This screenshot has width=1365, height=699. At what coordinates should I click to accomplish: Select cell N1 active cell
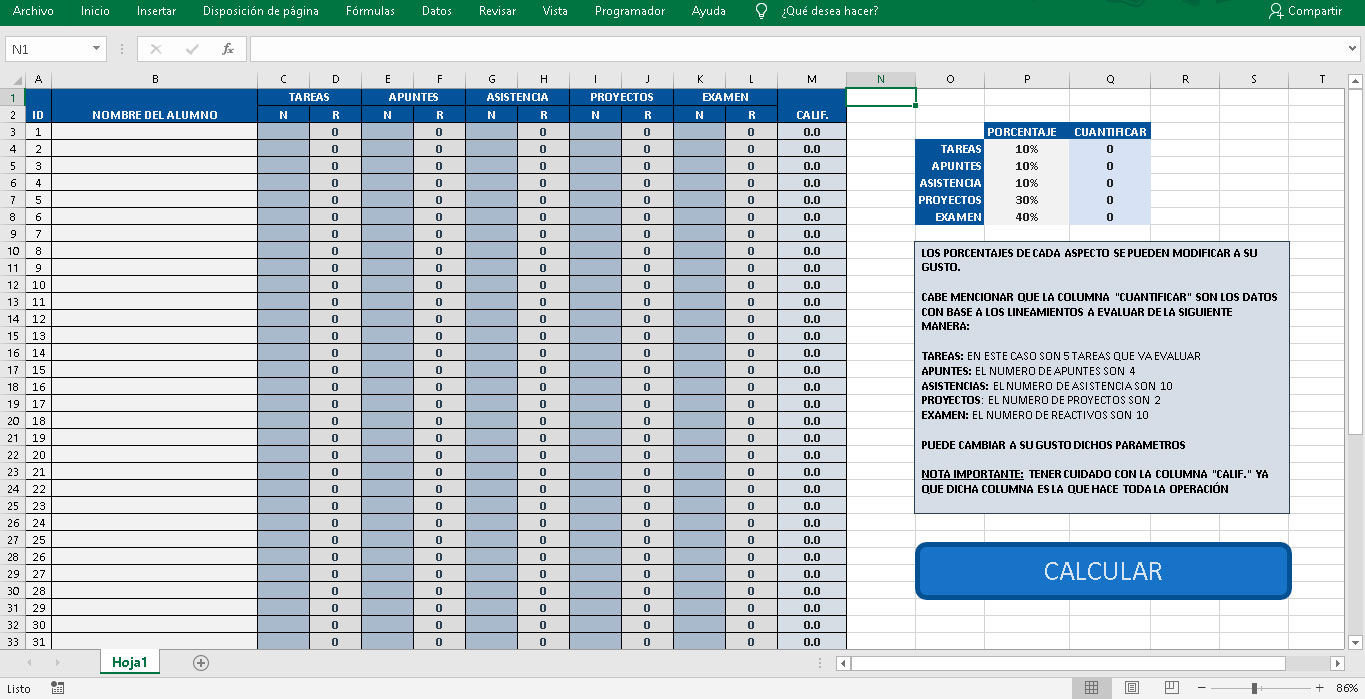(880, 97)
